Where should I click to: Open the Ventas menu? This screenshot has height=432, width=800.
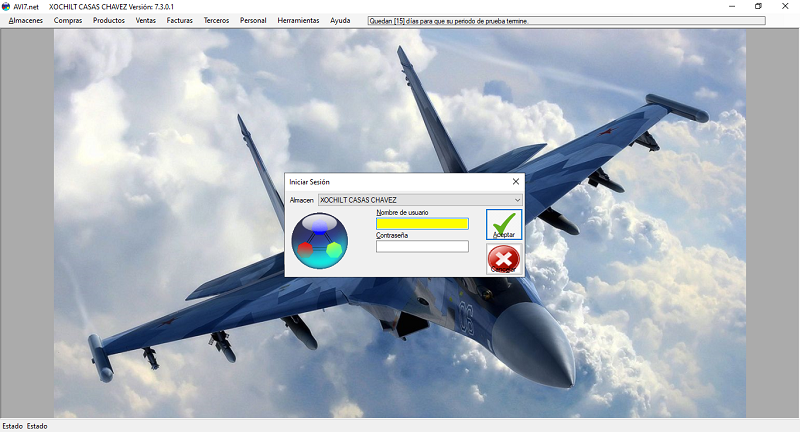[x=145, y=20]
